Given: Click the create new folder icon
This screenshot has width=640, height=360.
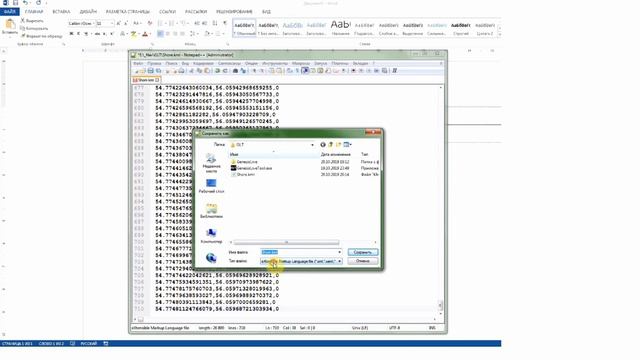Looking at the screenshot, I should point(338,144).
